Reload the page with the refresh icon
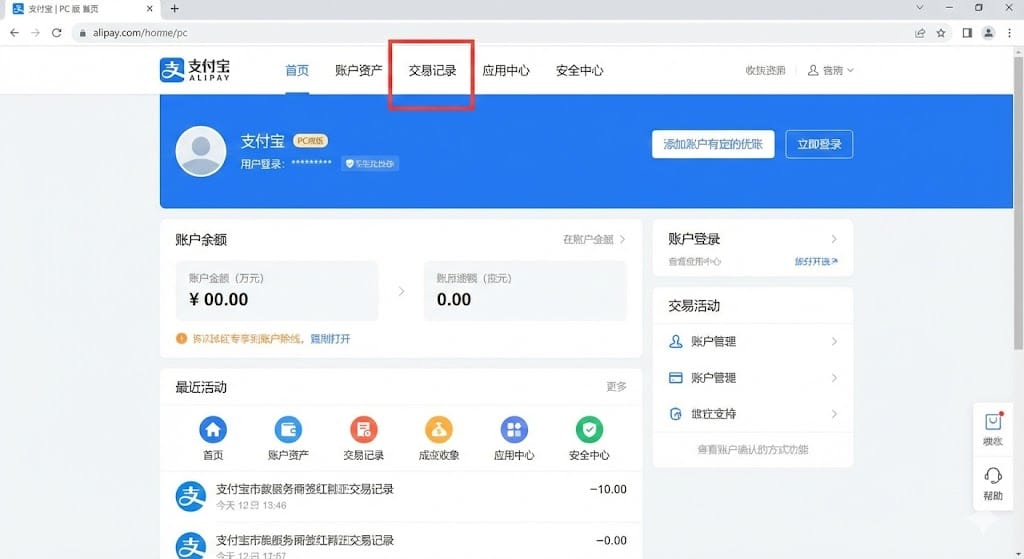 coord(57,33)
